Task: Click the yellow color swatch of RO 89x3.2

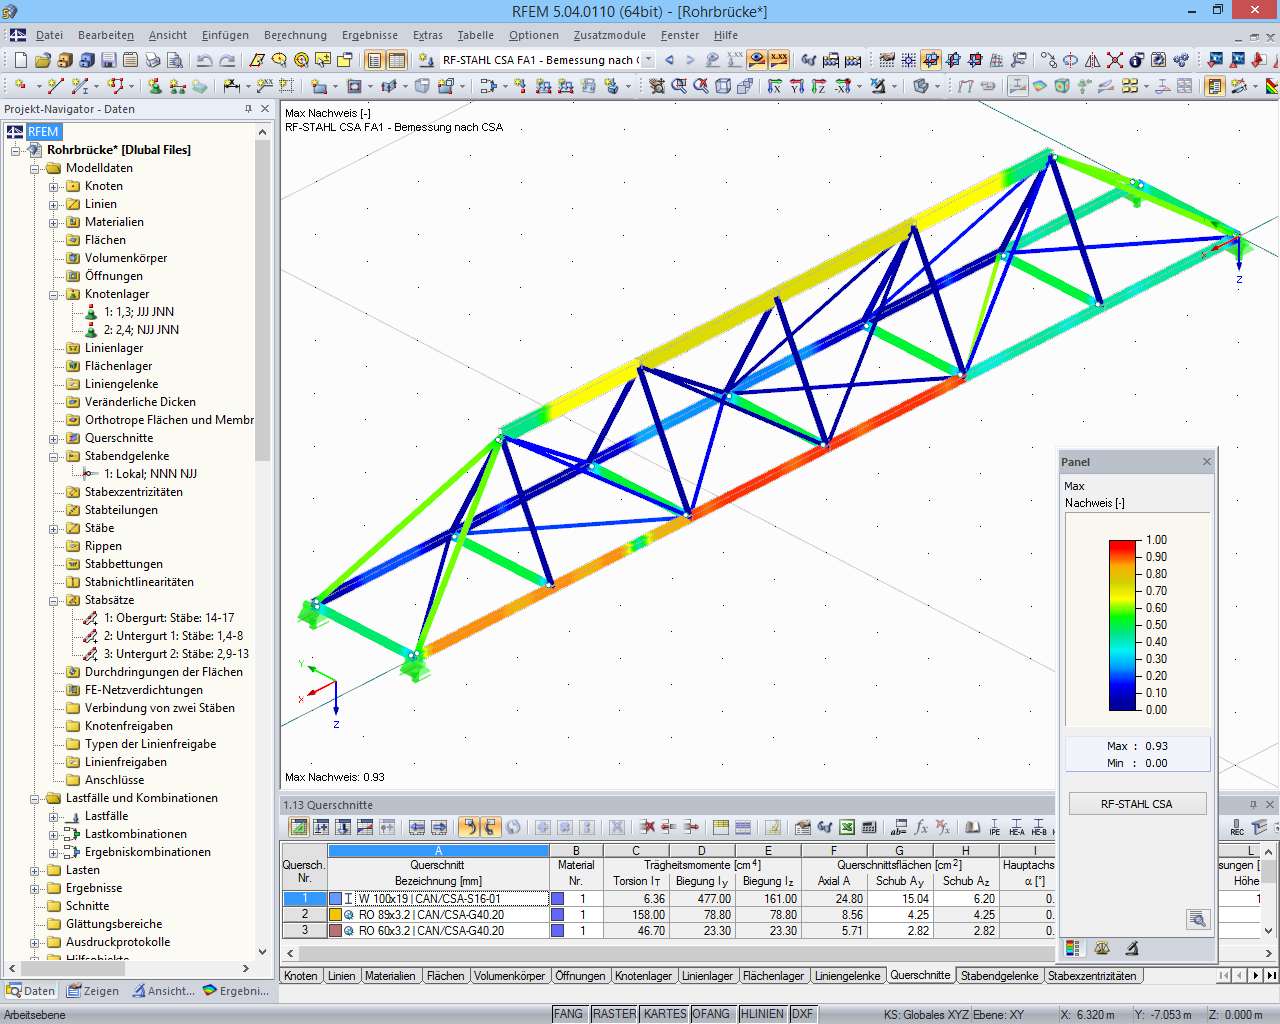Action: [336, 915]
